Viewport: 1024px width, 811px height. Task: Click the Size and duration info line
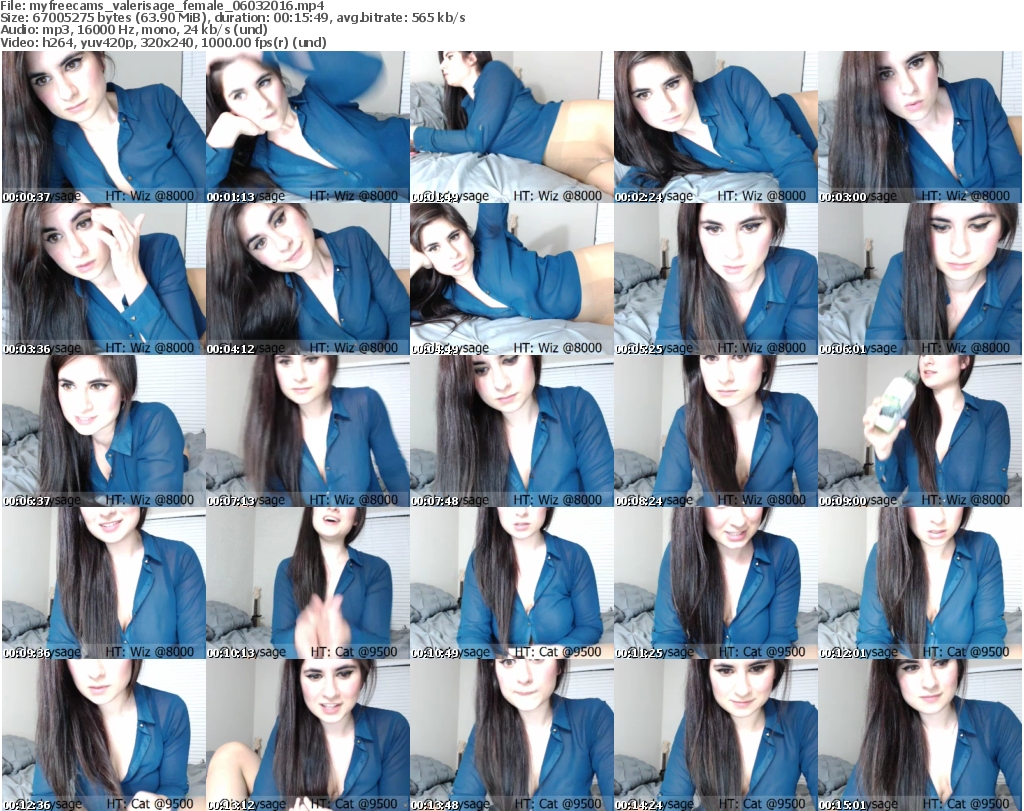233,18
